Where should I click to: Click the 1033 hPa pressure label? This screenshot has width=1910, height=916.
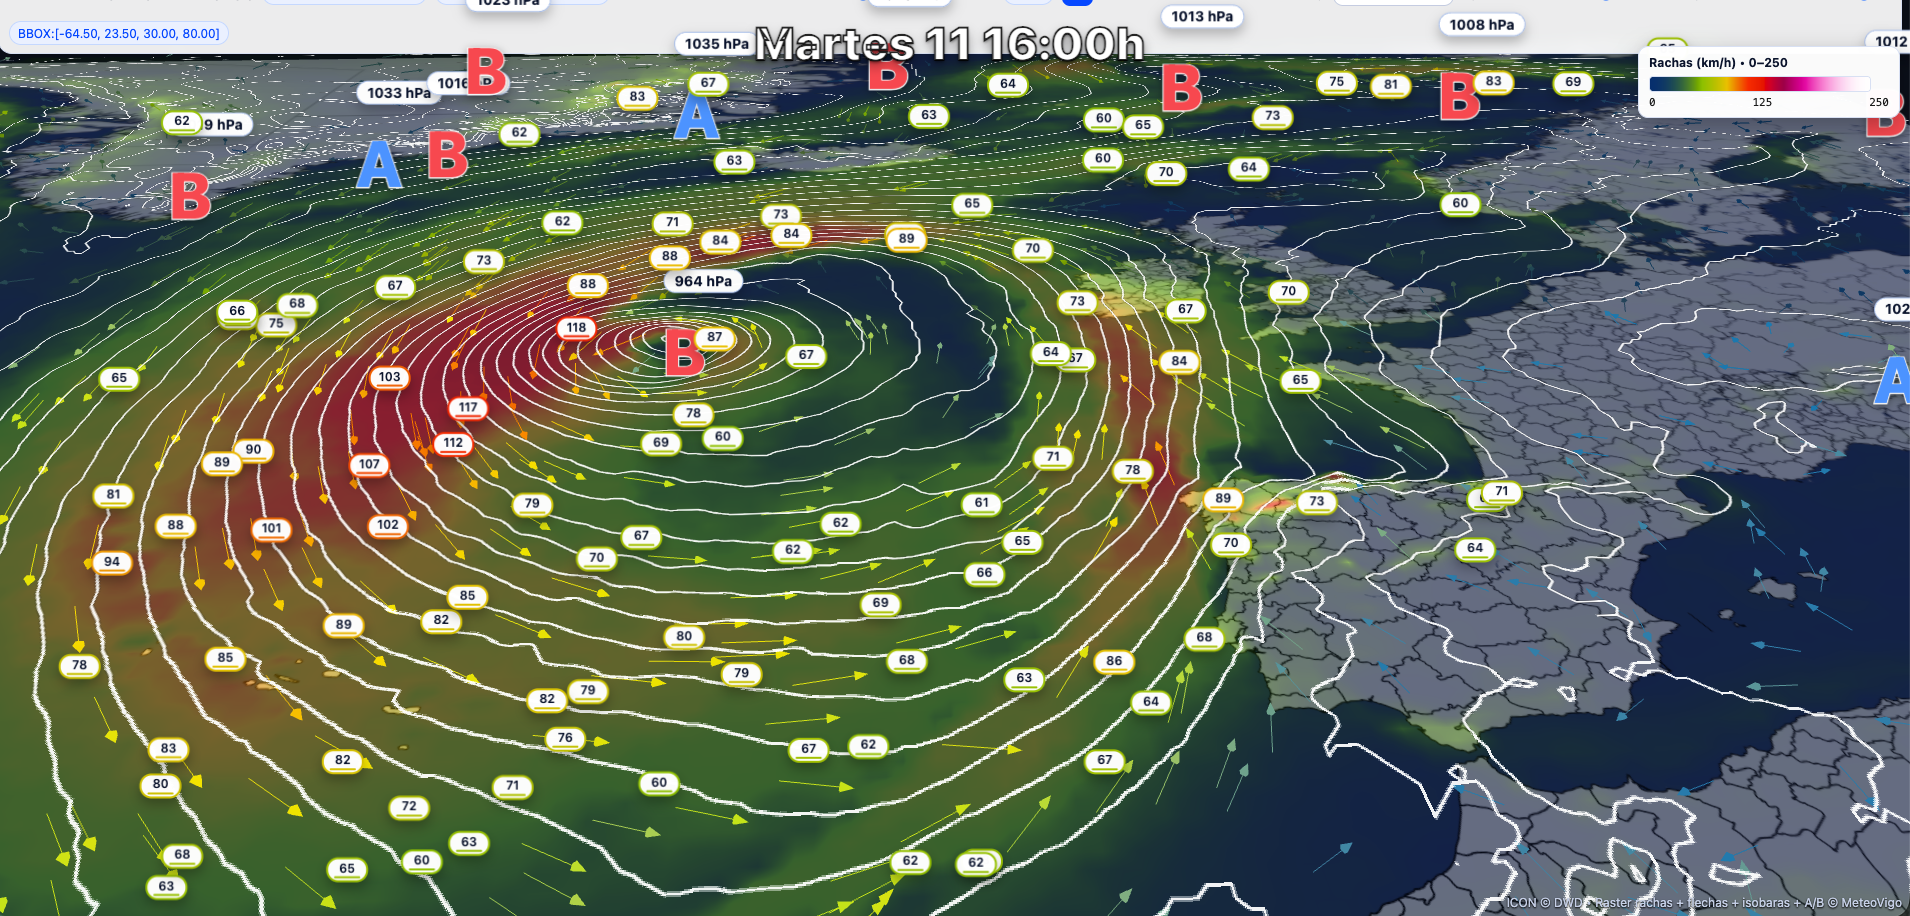pyautogui.click(x=398, y=93)
